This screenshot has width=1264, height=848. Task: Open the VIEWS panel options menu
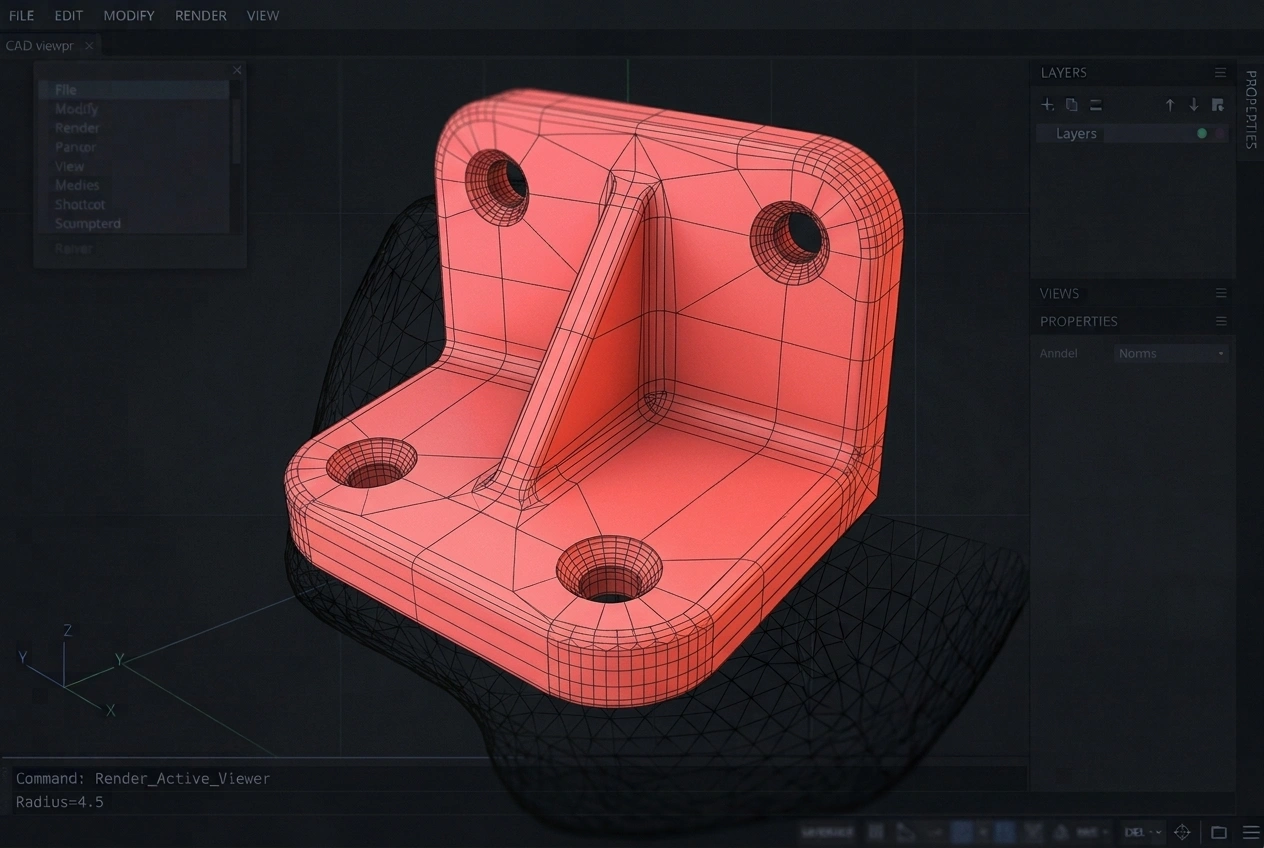pyautogui.click(x=1220, y=293)
